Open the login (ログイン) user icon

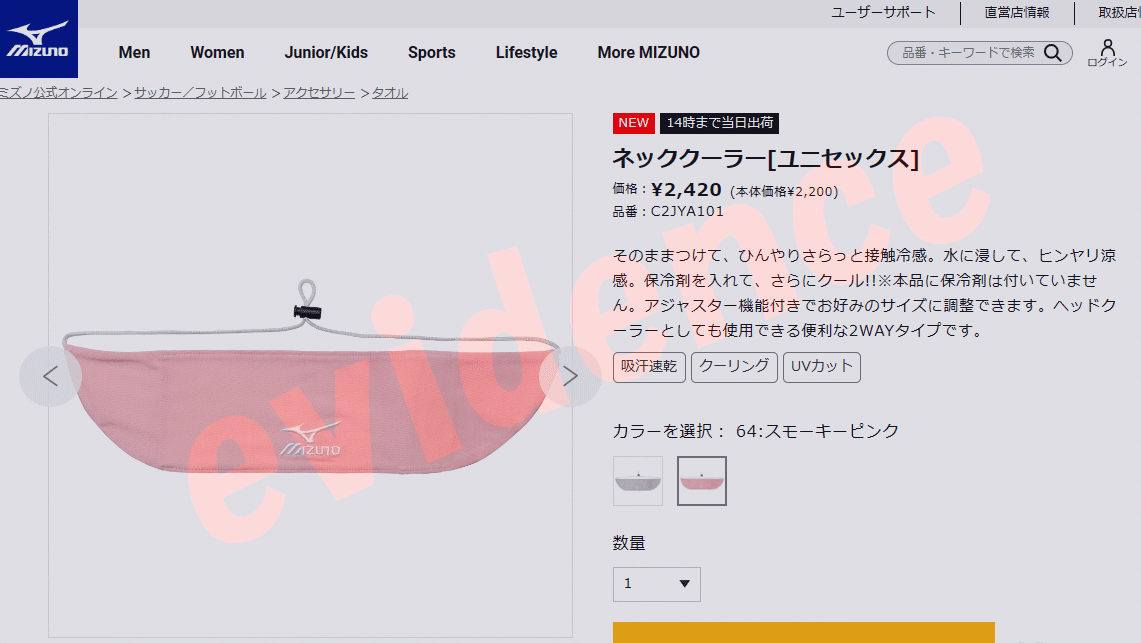tap(1107, 53)
